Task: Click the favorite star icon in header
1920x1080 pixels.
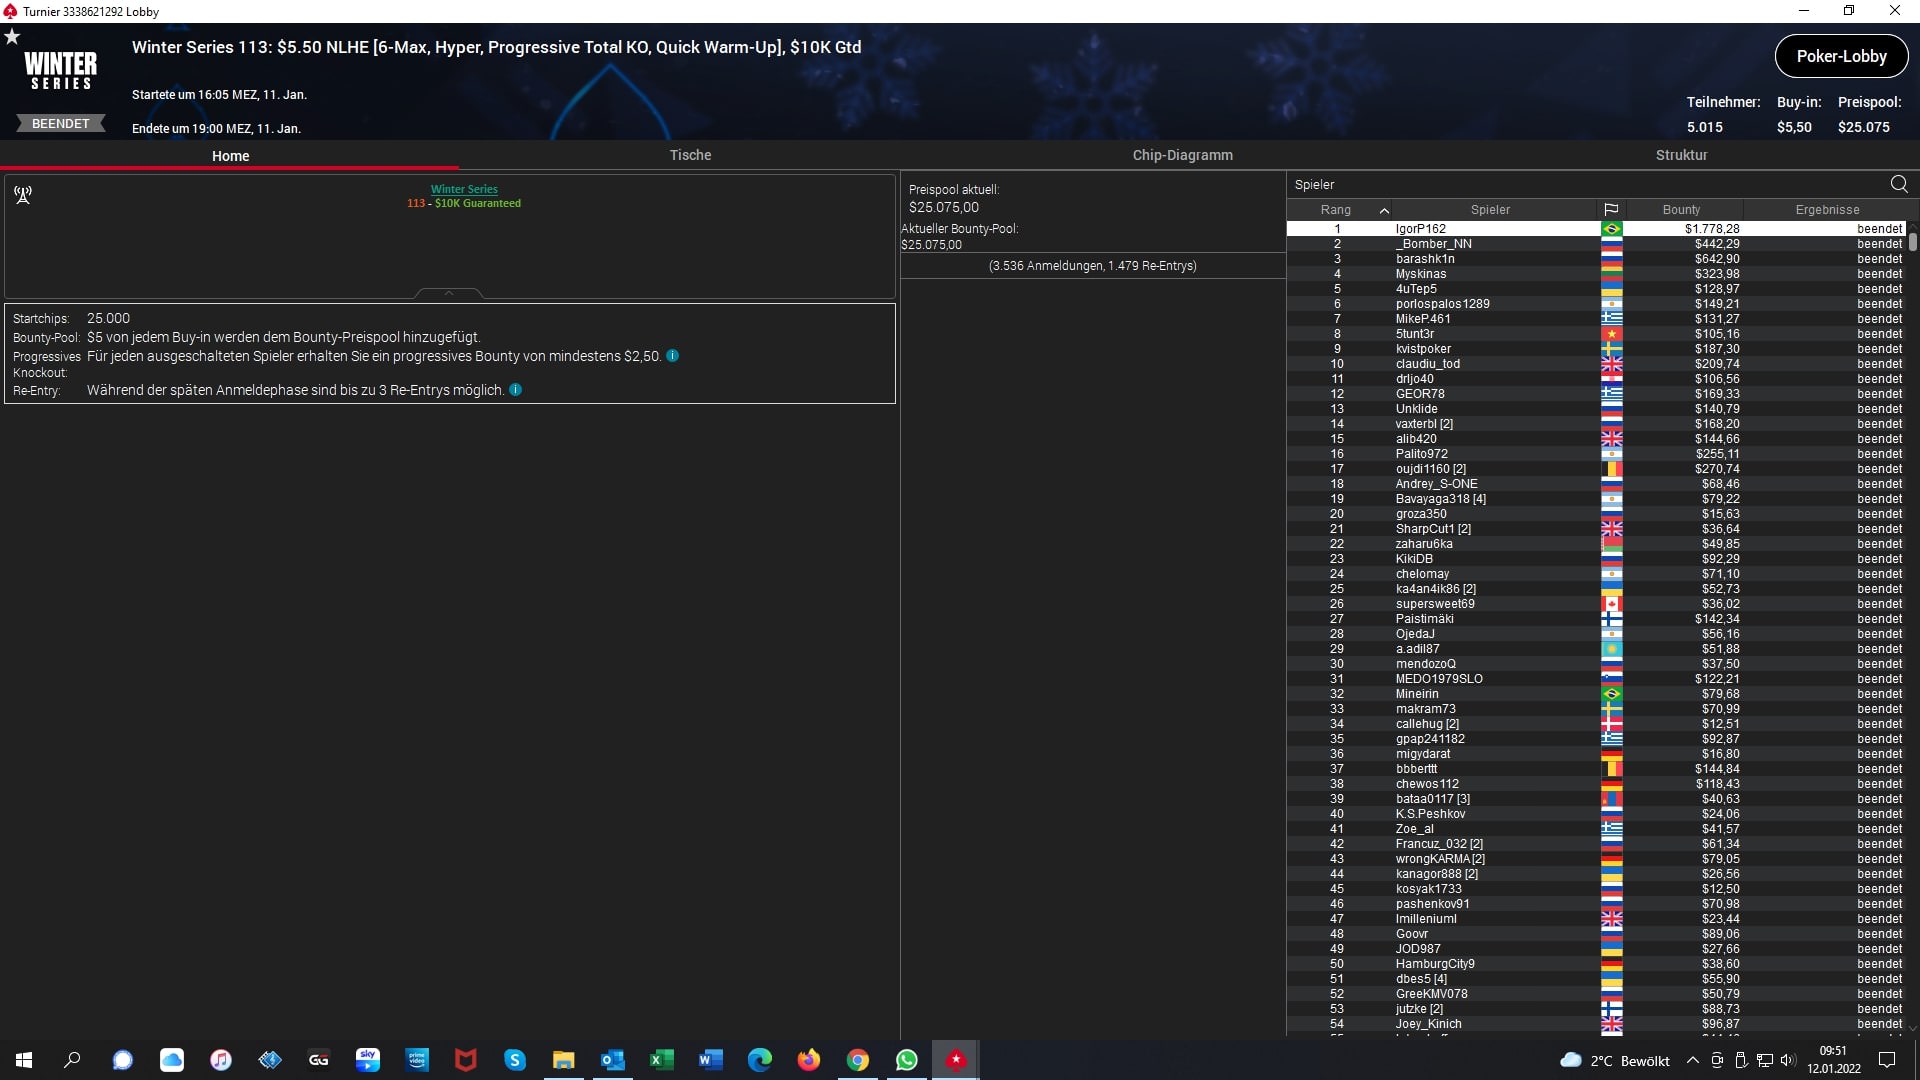Action: click(12, 37)
